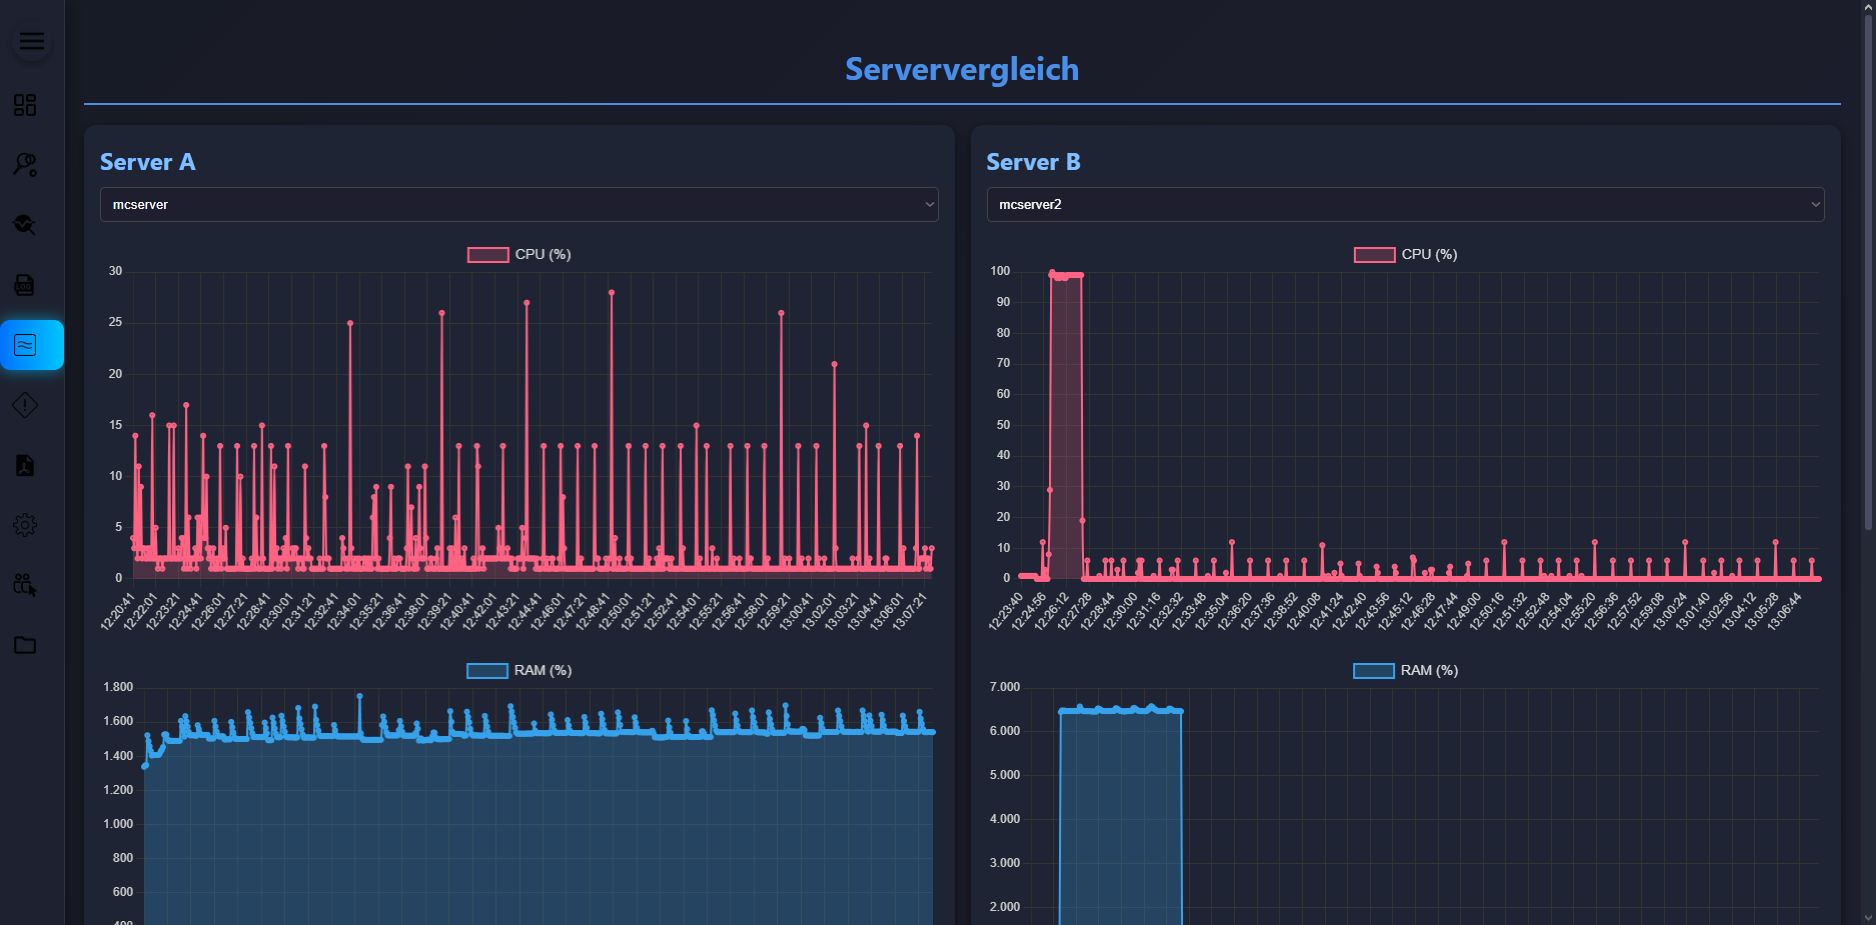
Task: Toggle the CPU (%) legend on Server B chart
Action: [1405, 254]
